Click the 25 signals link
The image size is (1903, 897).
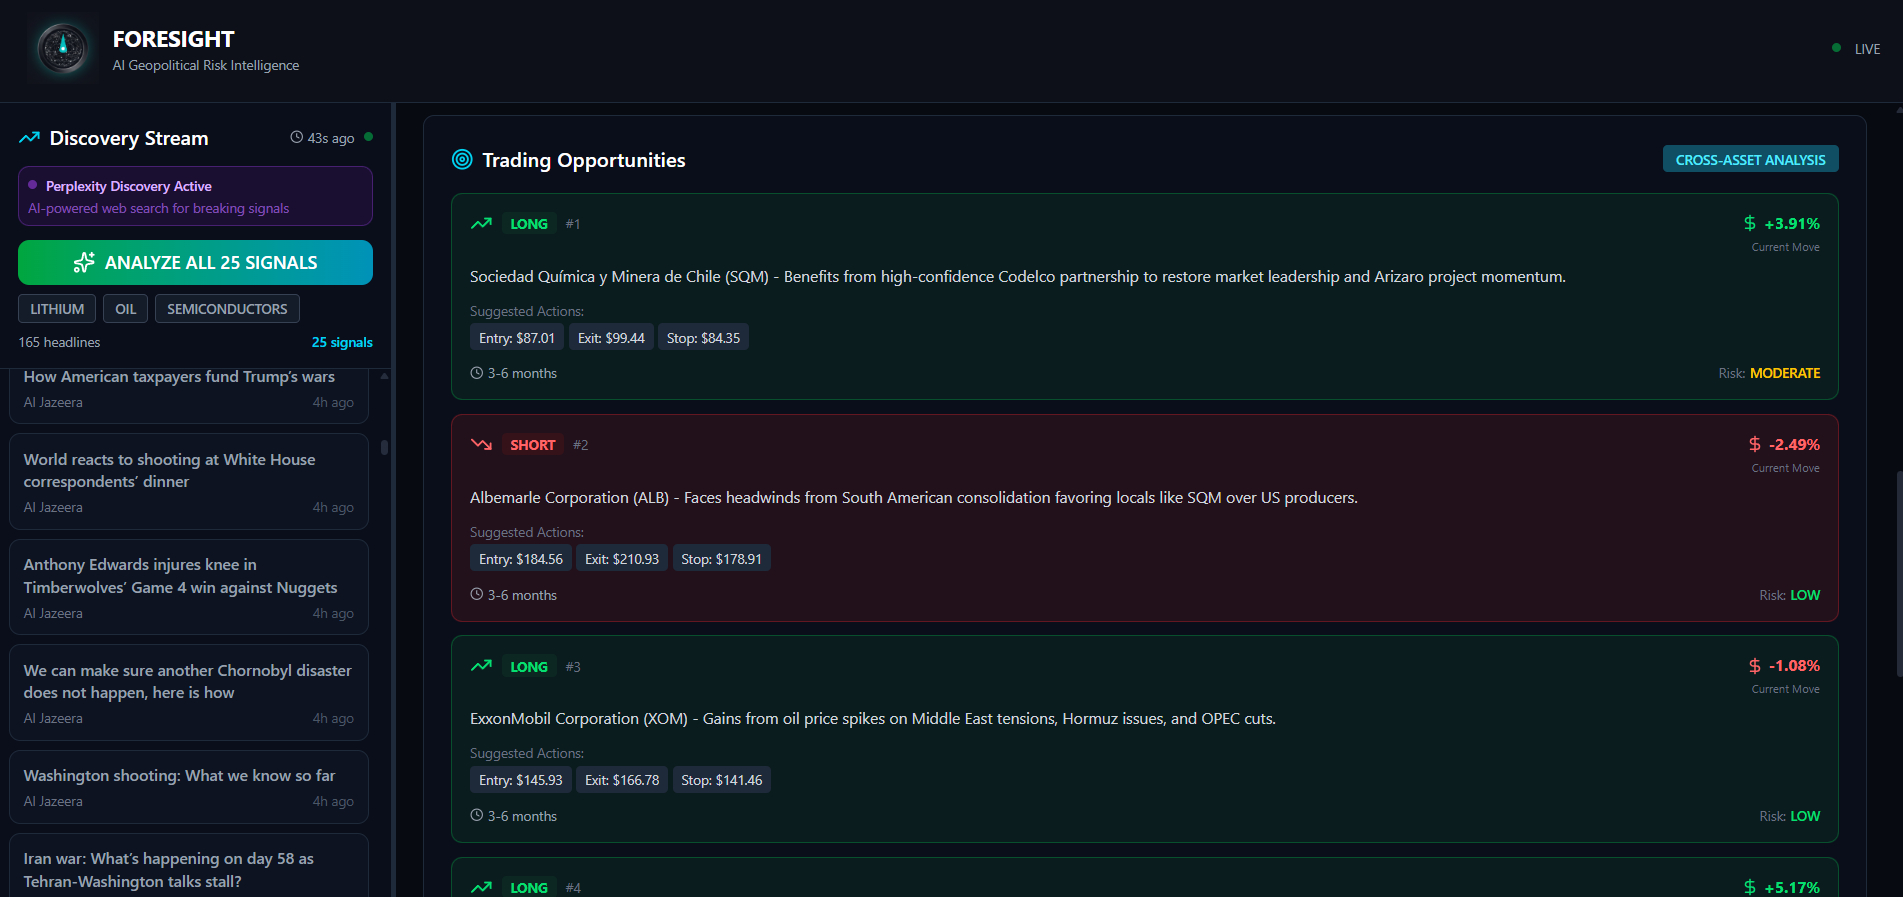coord(342,342)
